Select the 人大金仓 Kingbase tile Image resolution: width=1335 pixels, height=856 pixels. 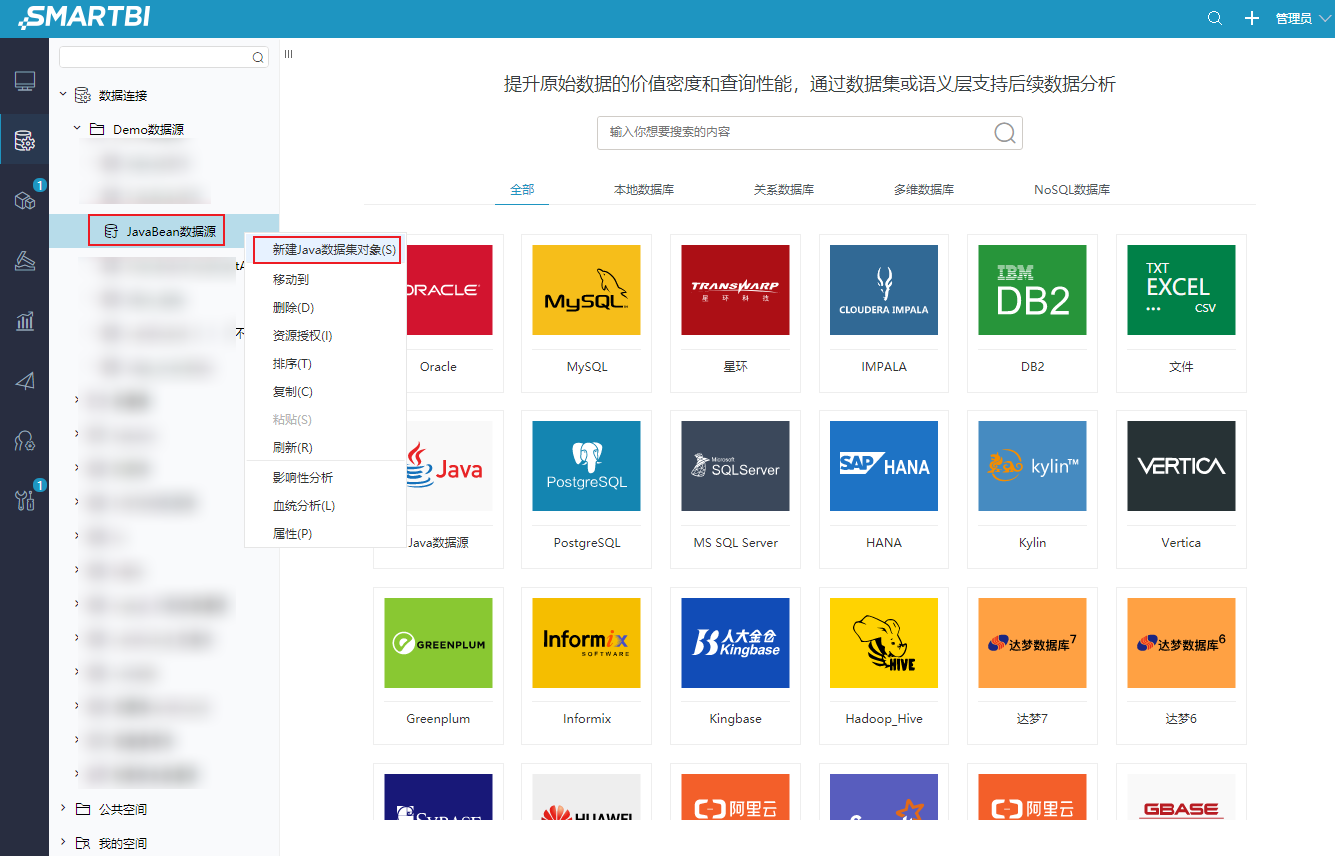[x=735, y=665]
